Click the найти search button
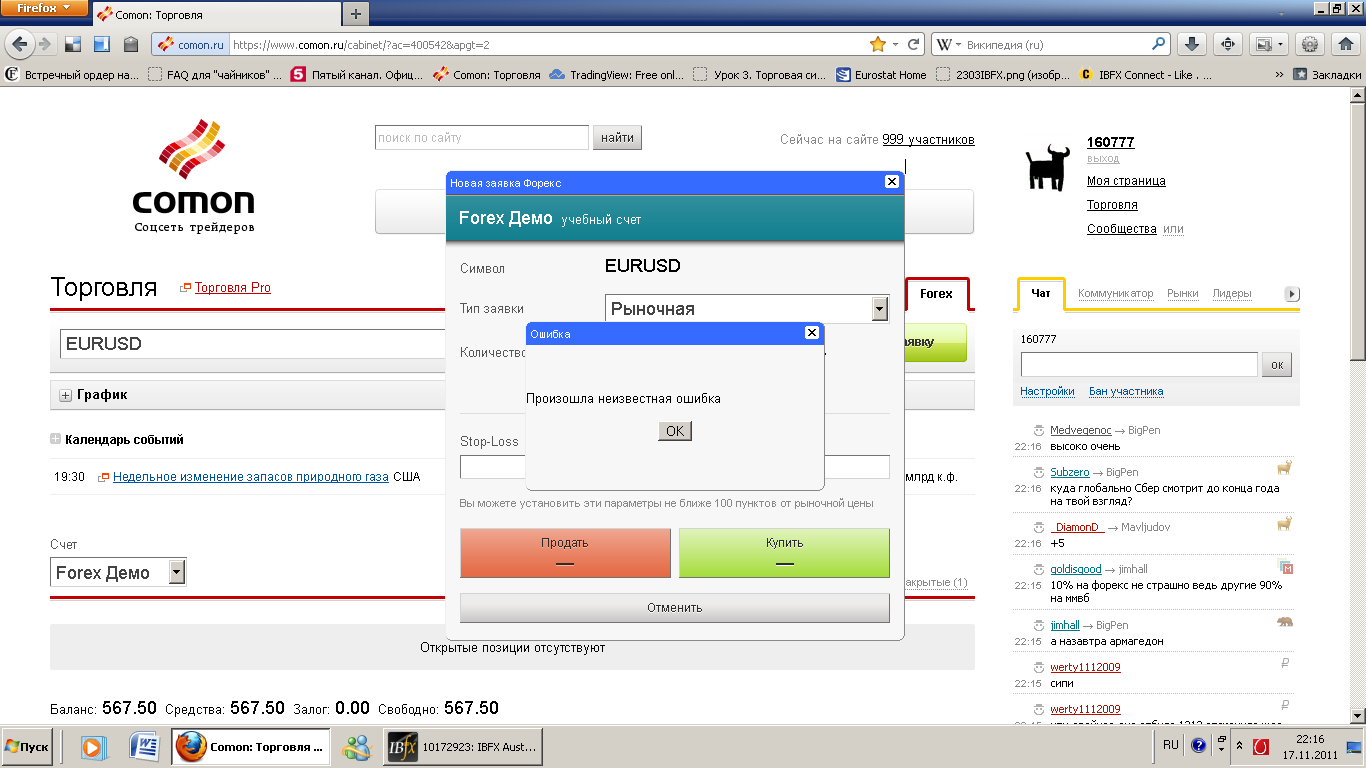The image size is (1366, 768). [618, 138]
